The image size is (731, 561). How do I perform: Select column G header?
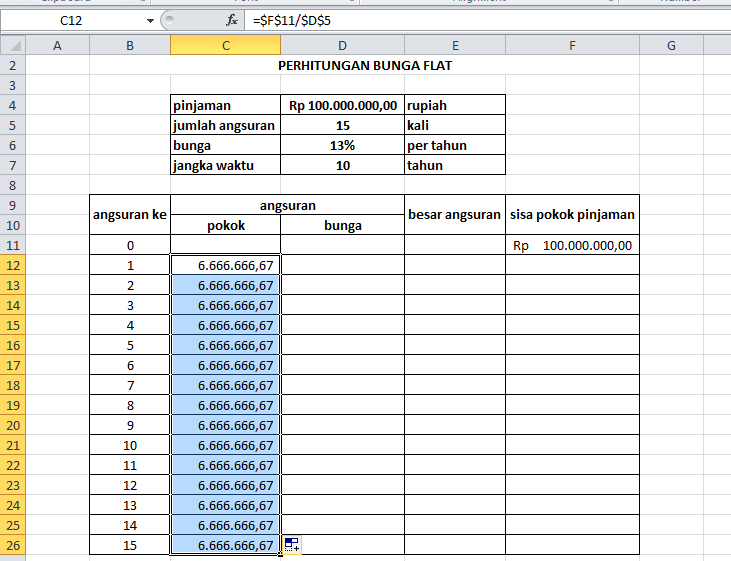671,46
